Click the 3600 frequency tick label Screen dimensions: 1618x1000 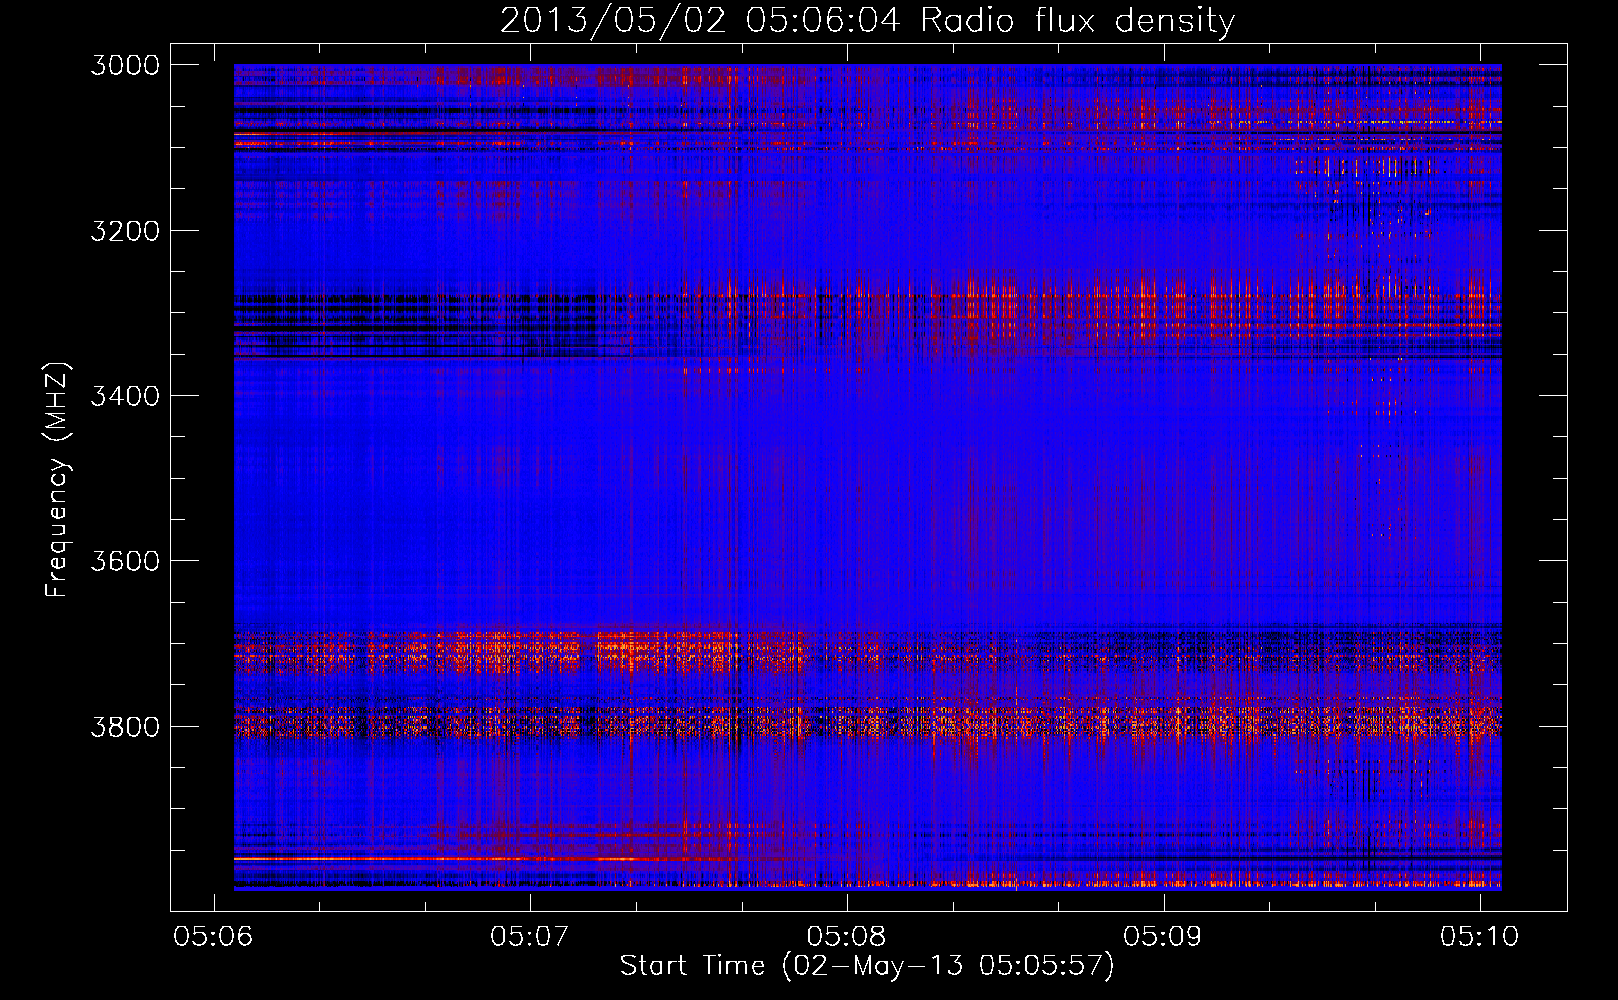(x=125, y=561)
